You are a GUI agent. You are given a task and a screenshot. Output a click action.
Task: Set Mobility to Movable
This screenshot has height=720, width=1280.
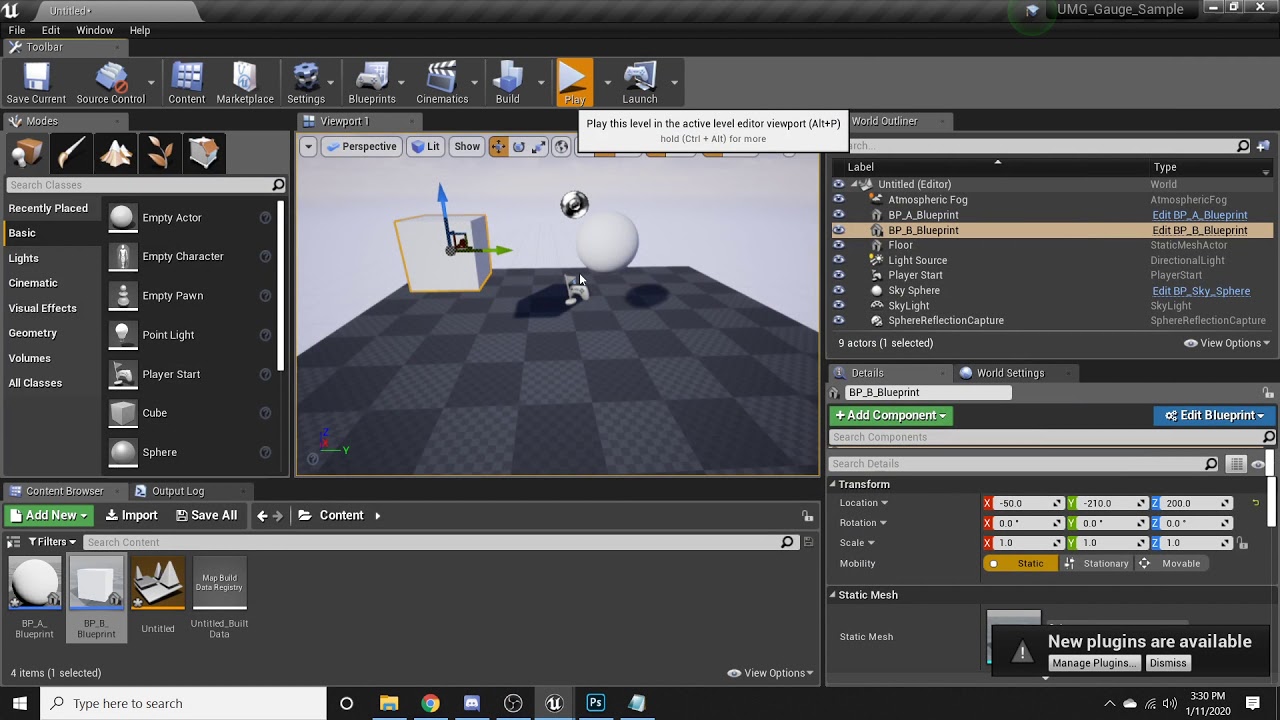pyautogui.click(x=1173, y=564)
